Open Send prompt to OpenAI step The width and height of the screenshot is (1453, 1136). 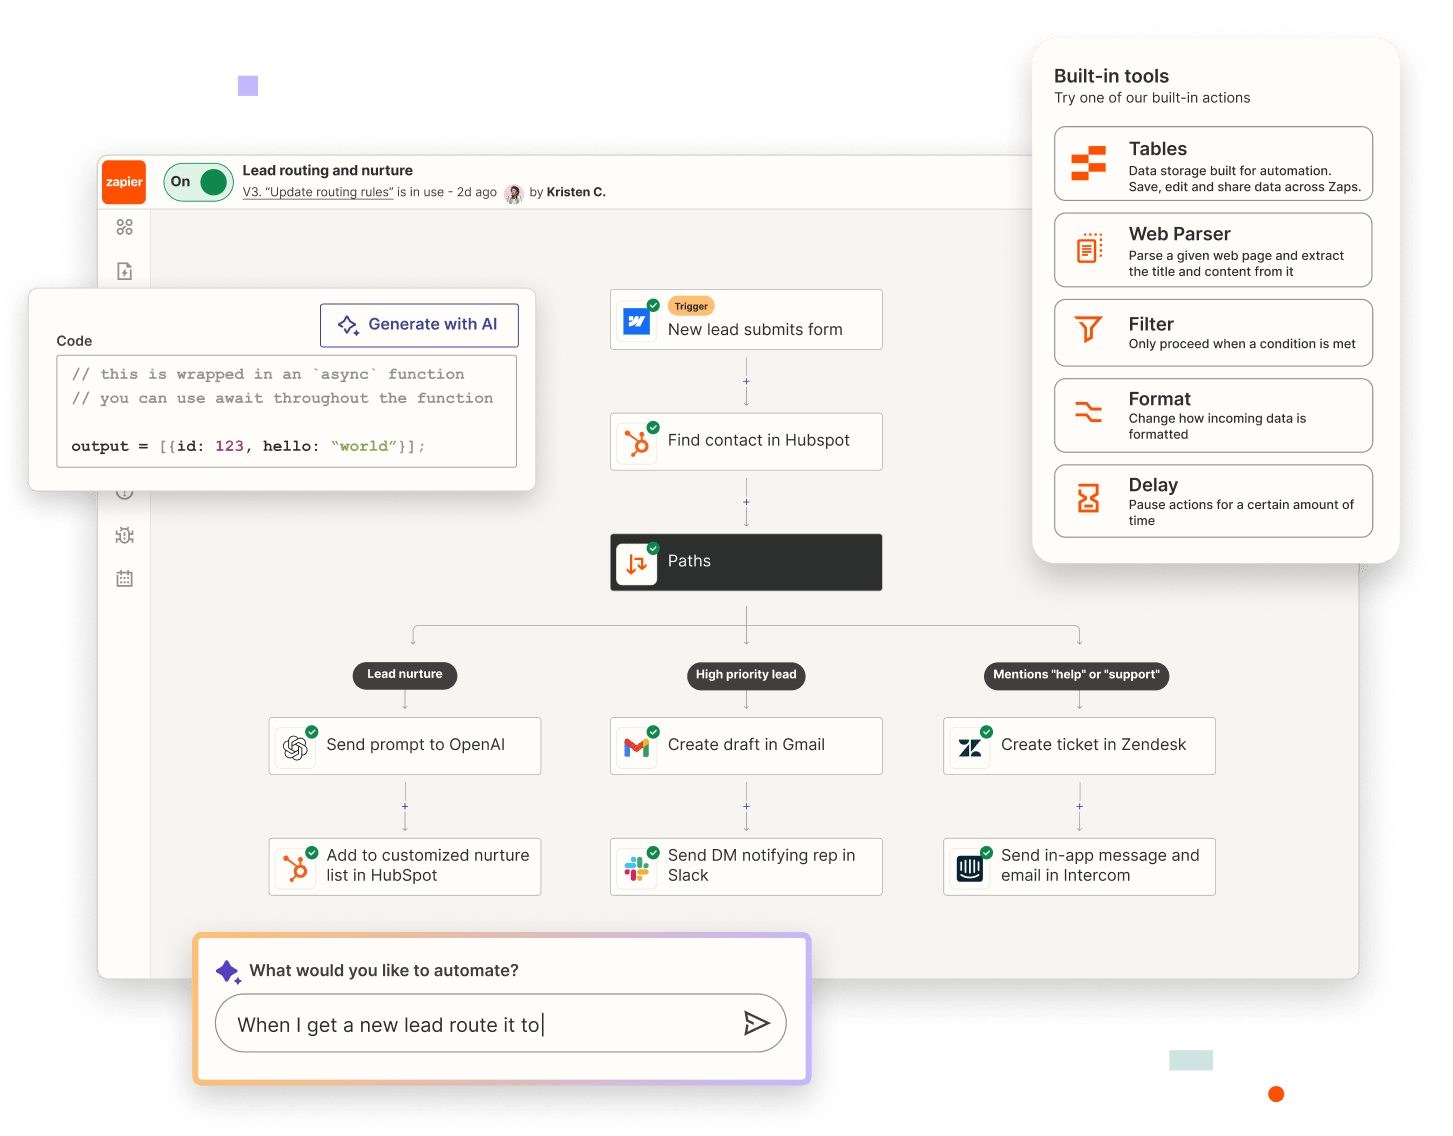[405, 745]
